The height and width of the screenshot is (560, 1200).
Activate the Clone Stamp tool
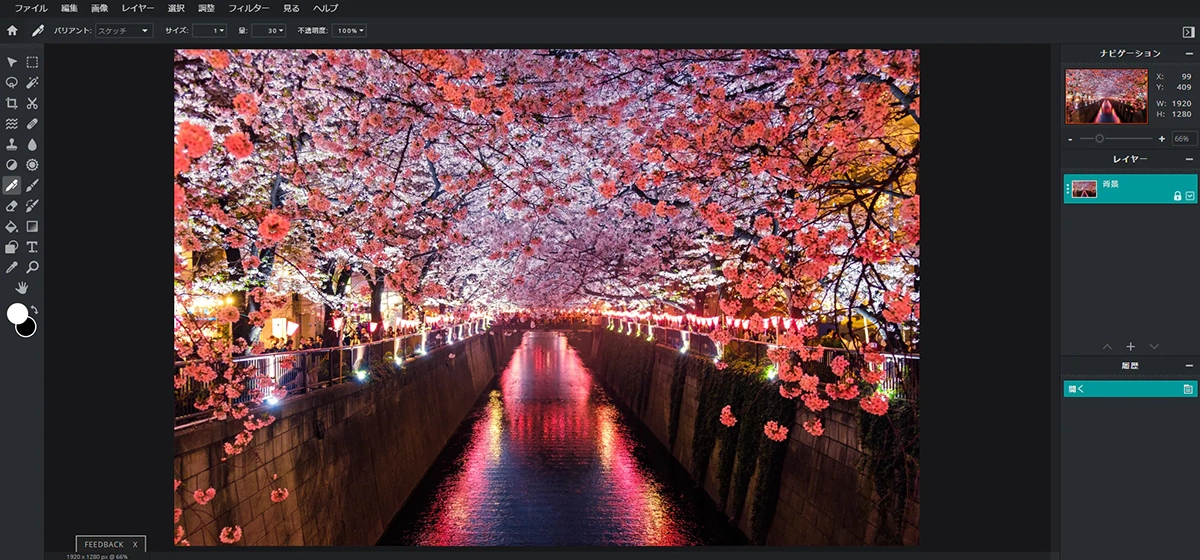[12, 144]
